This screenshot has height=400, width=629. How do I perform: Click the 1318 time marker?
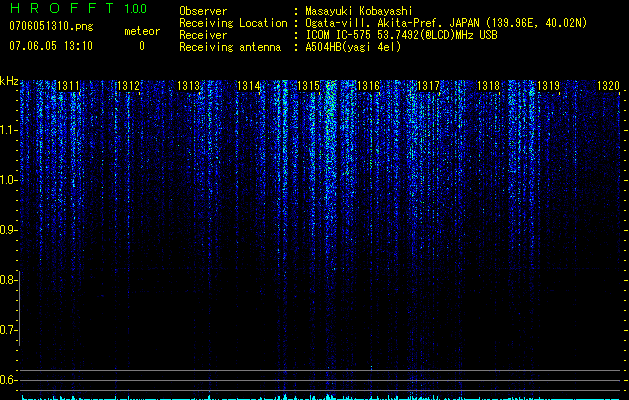tap(488, 86)
